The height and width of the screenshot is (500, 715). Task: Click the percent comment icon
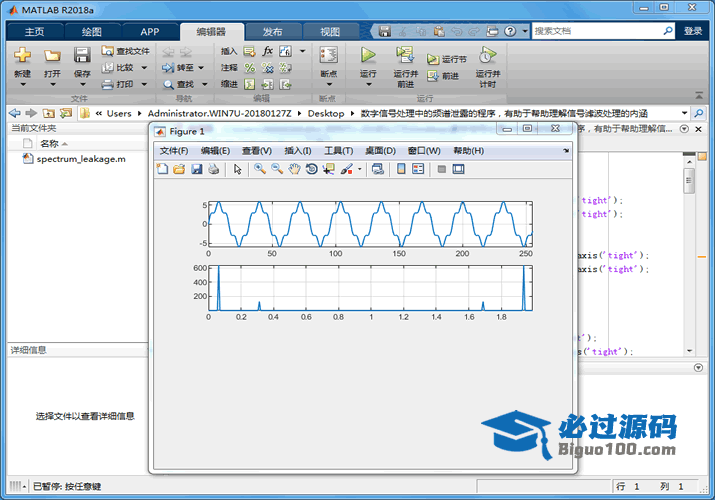(x=249, y=68)
